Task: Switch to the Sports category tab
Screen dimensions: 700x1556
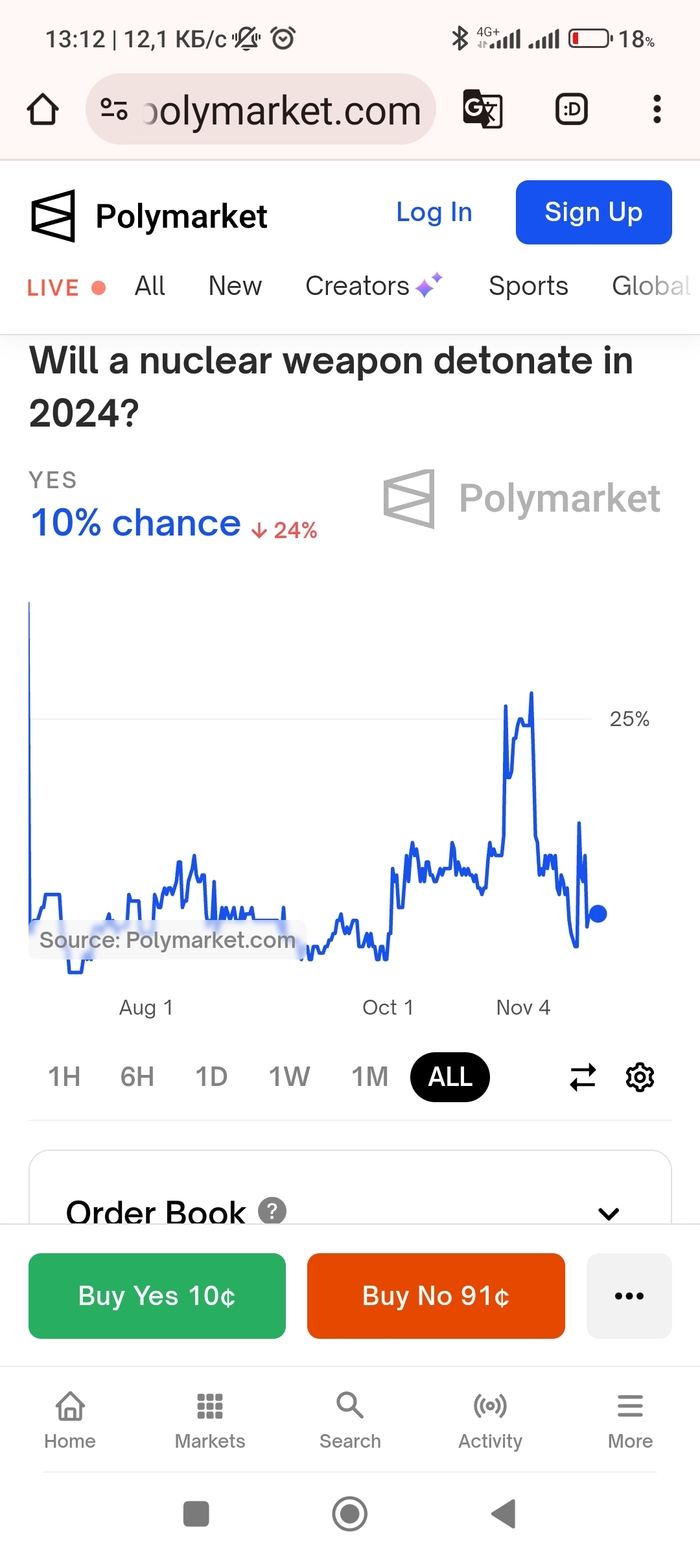Action: pos(528,286)
